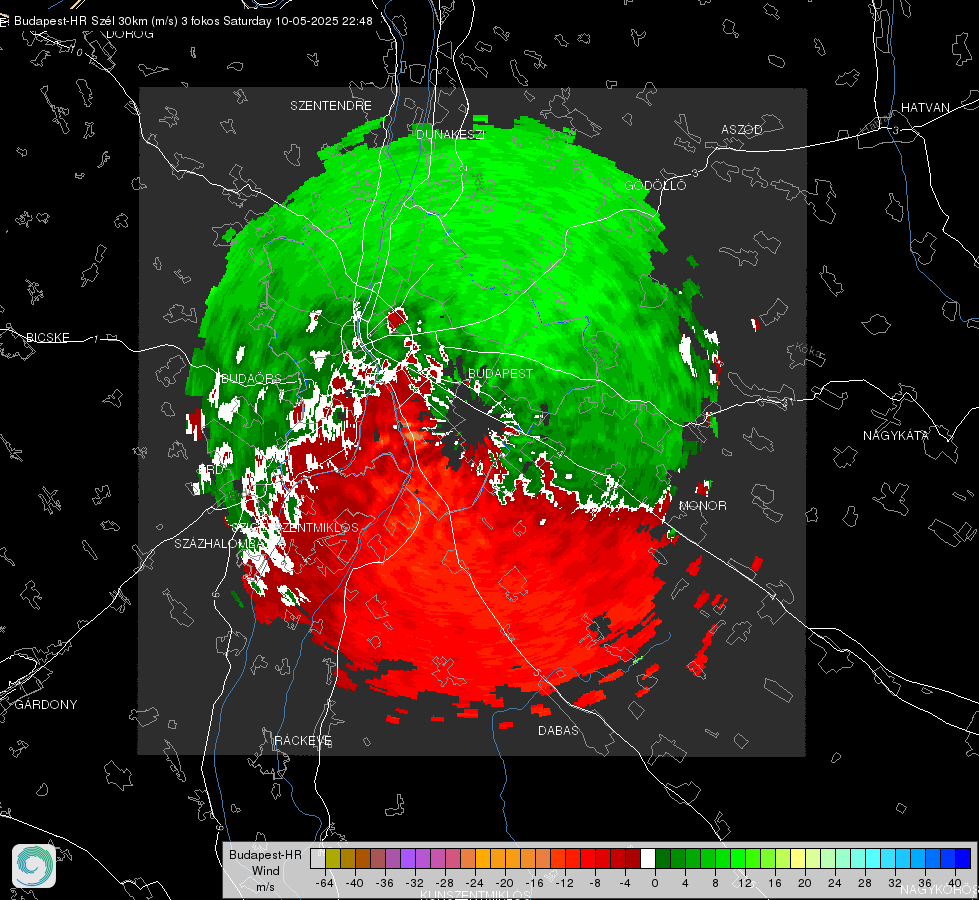
Task: Click the GÖDÖLLŐ town label
Action: (x=655, y=185)
